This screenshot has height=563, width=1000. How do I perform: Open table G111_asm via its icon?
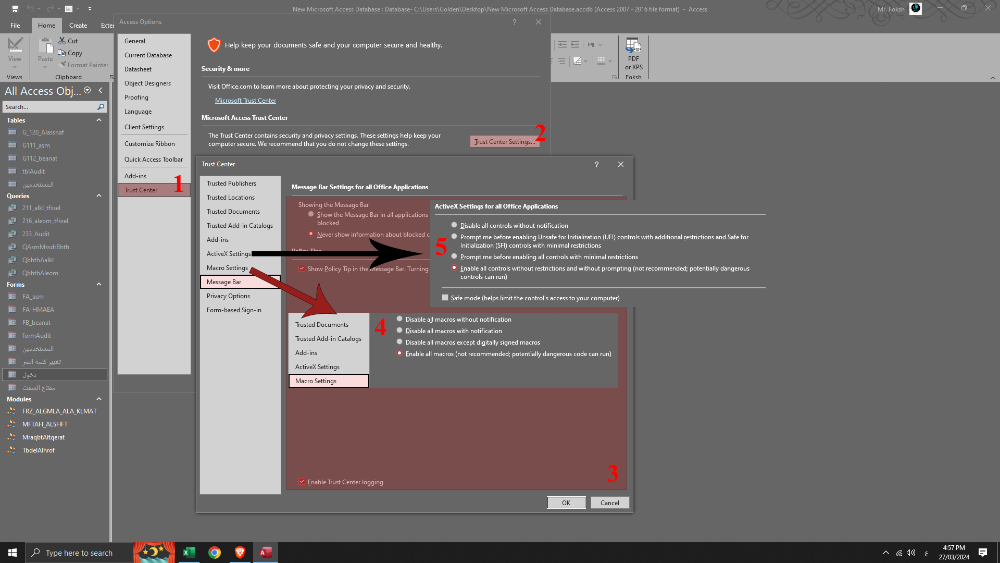click(x=11, y=145)
